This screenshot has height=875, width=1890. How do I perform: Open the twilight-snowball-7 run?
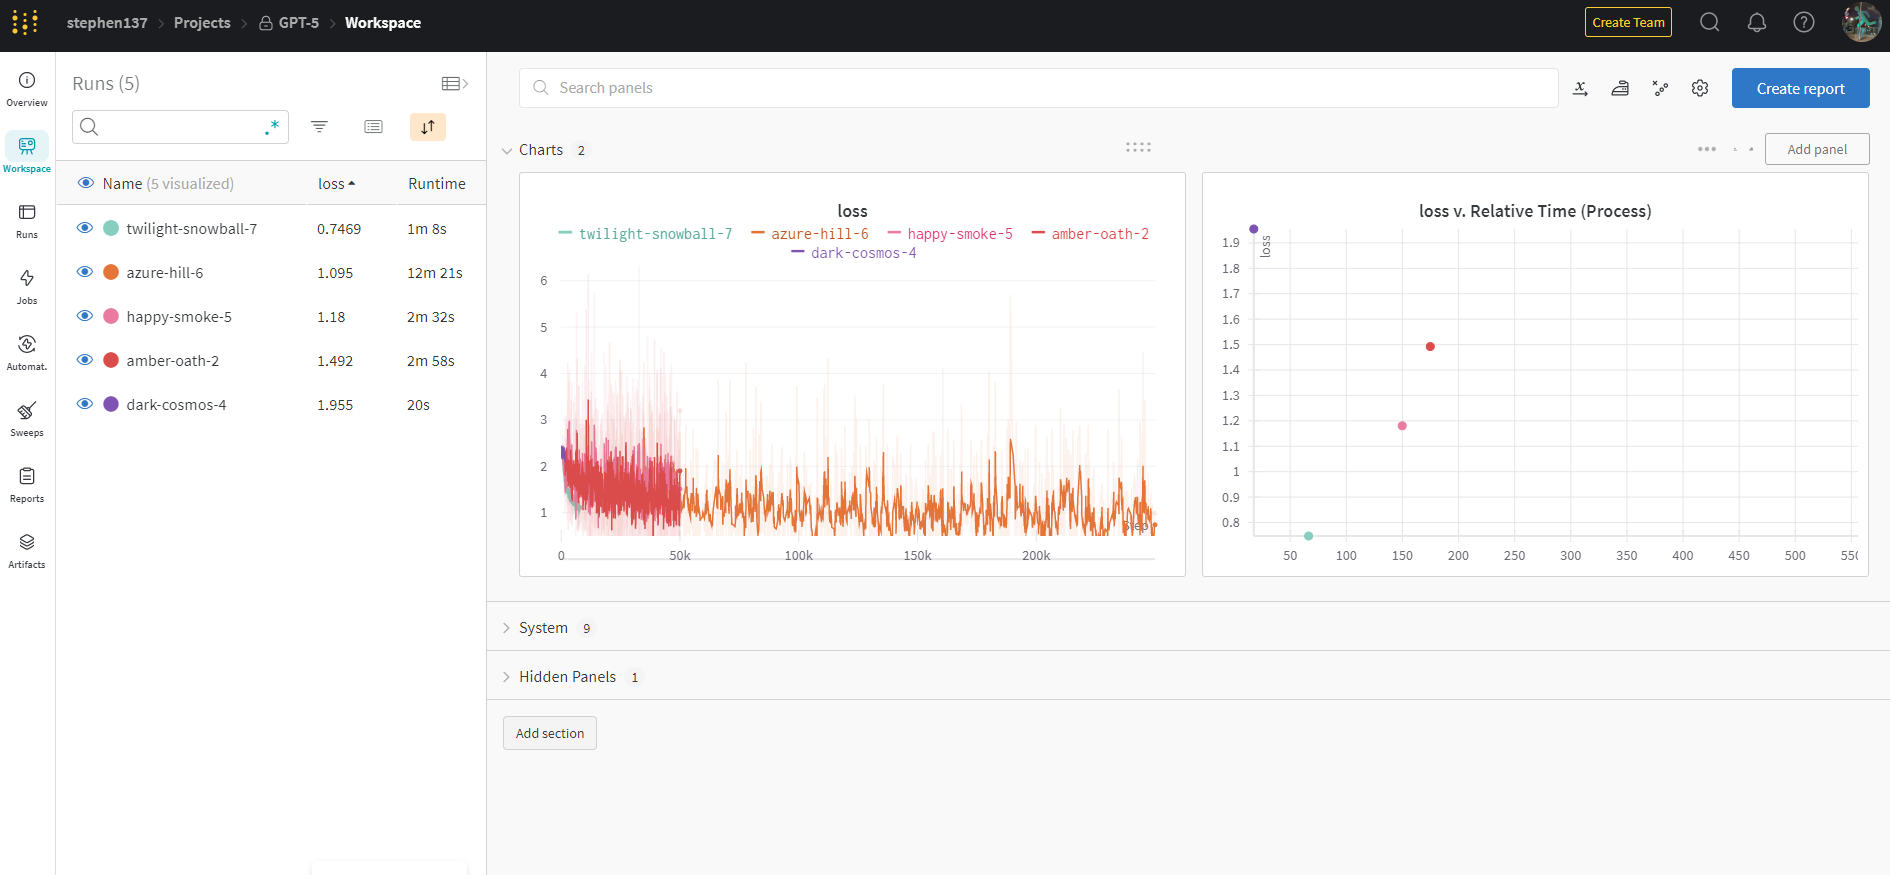(191, 229)
